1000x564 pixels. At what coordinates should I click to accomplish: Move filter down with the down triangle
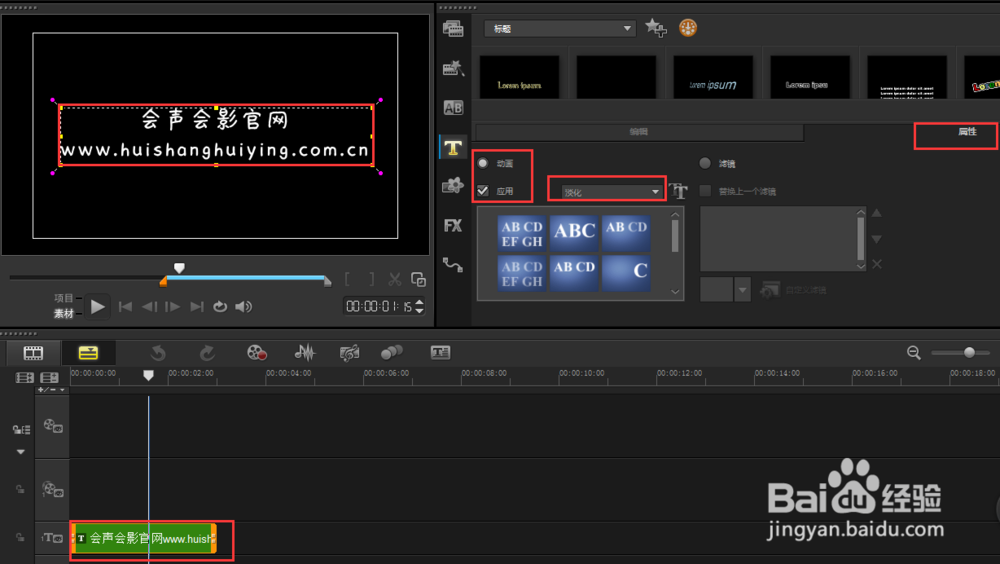pos(877,239)
